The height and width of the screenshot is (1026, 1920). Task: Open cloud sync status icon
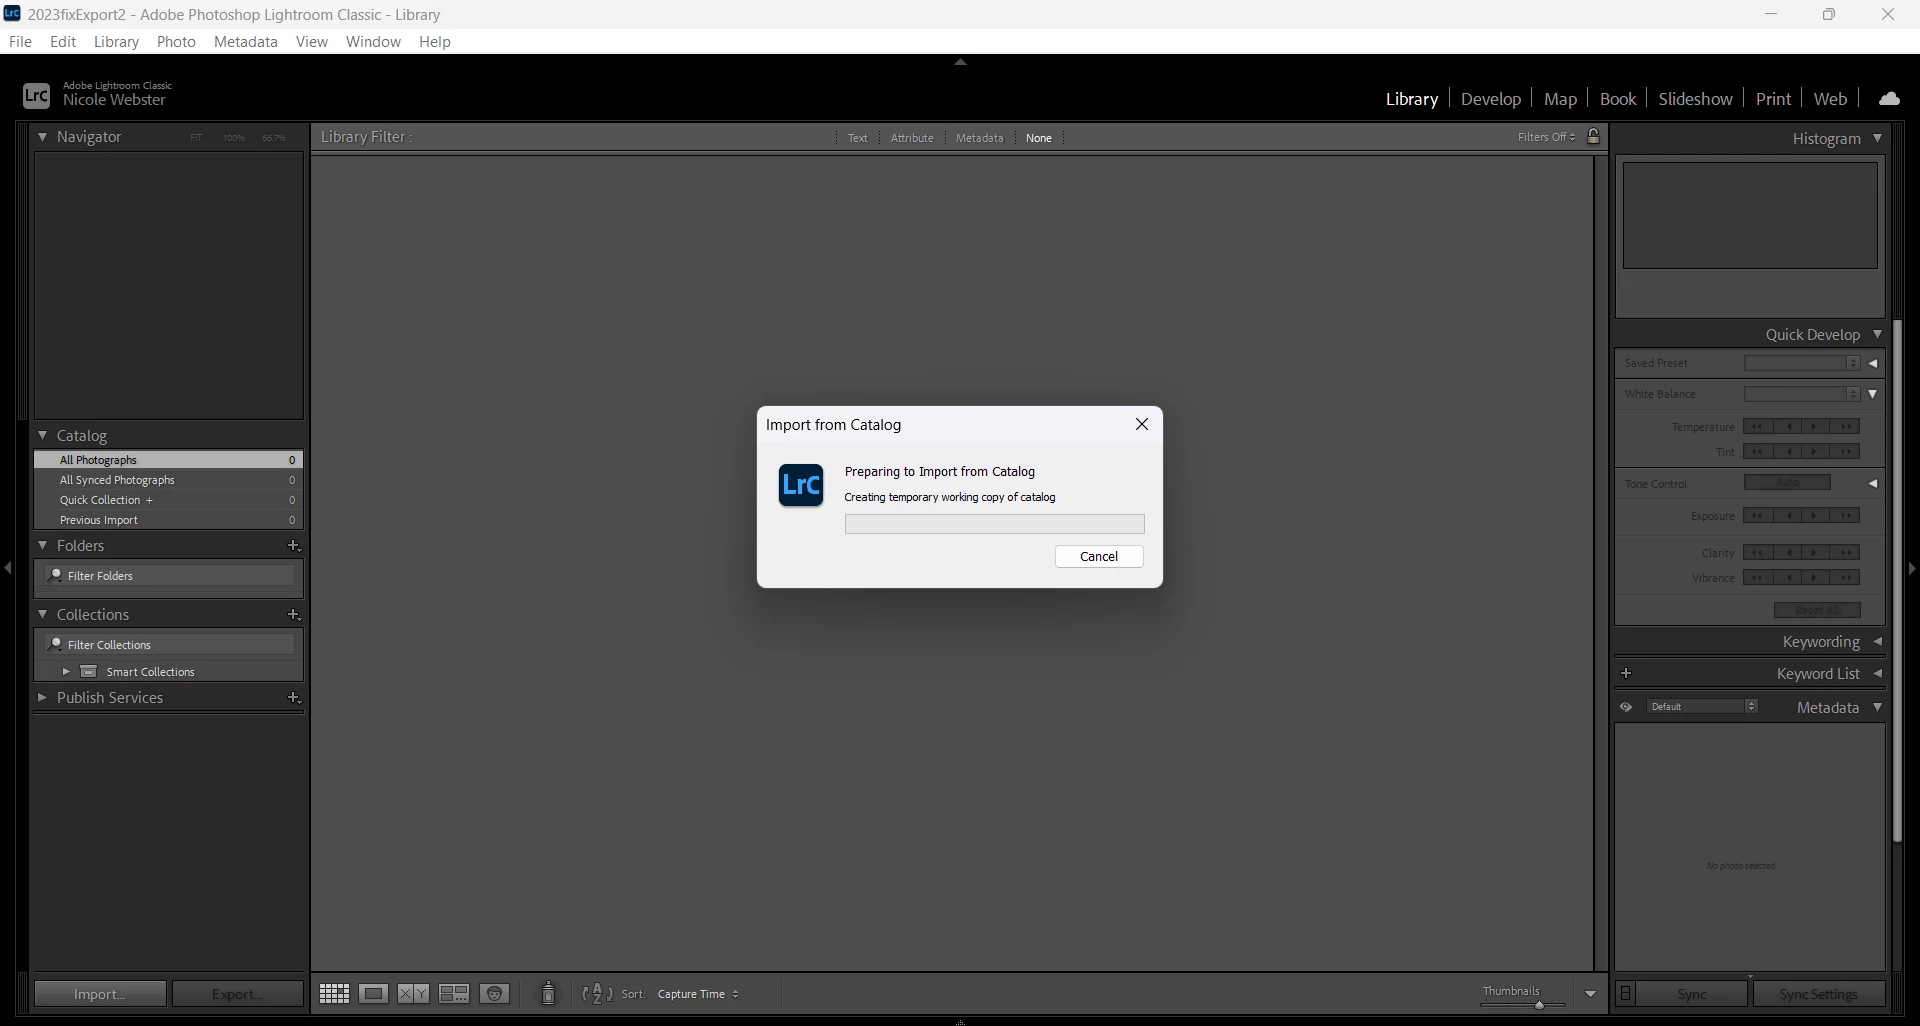[1889, 98]
